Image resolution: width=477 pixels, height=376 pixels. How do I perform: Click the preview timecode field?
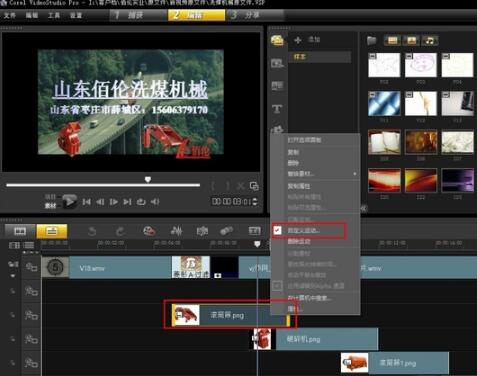pyautogui.click(x=231, y=202)
